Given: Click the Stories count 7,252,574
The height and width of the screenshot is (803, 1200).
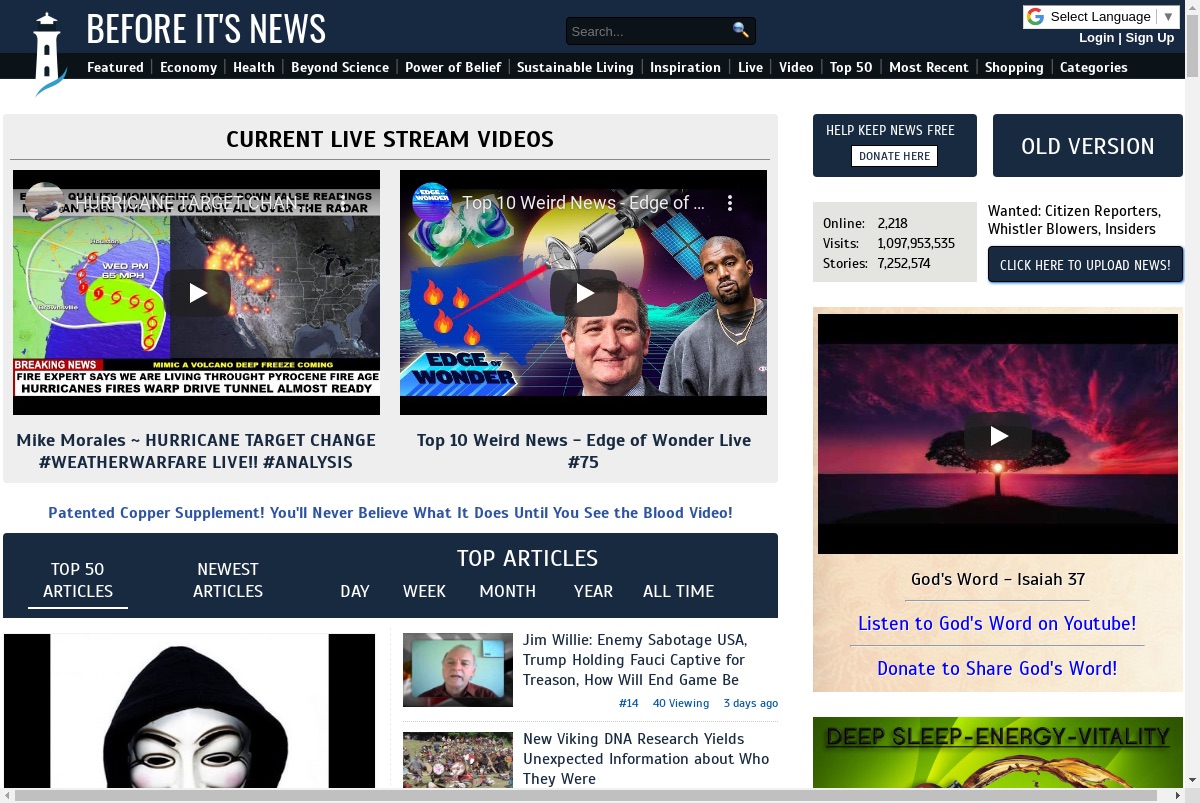Looking at the screenshot, I should (x=904, y=264).
